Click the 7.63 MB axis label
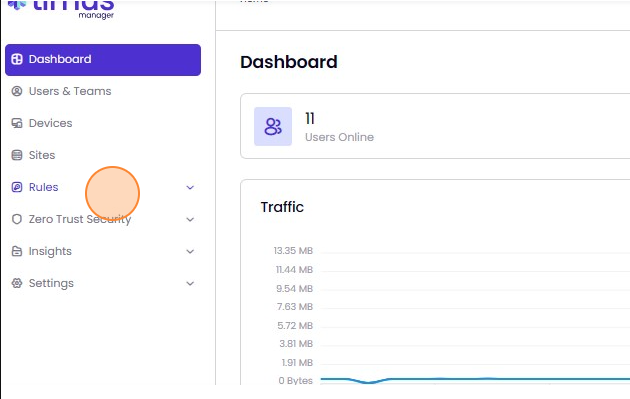 pos(295,307)
